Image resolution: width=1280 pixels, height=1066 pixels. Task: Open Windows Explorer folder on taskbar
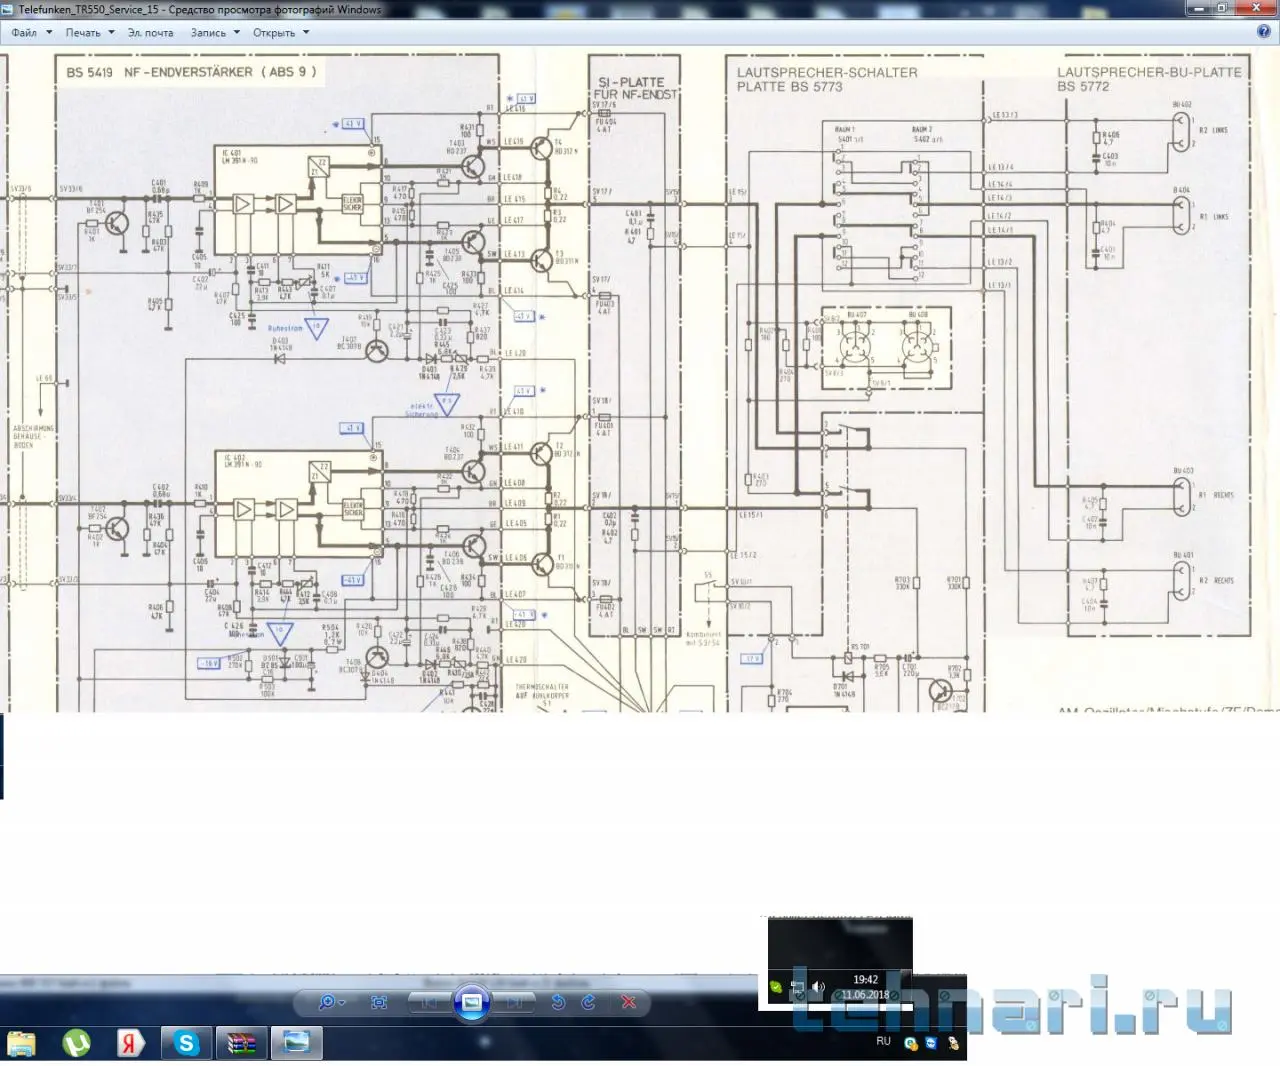[x=21, y=1043]
